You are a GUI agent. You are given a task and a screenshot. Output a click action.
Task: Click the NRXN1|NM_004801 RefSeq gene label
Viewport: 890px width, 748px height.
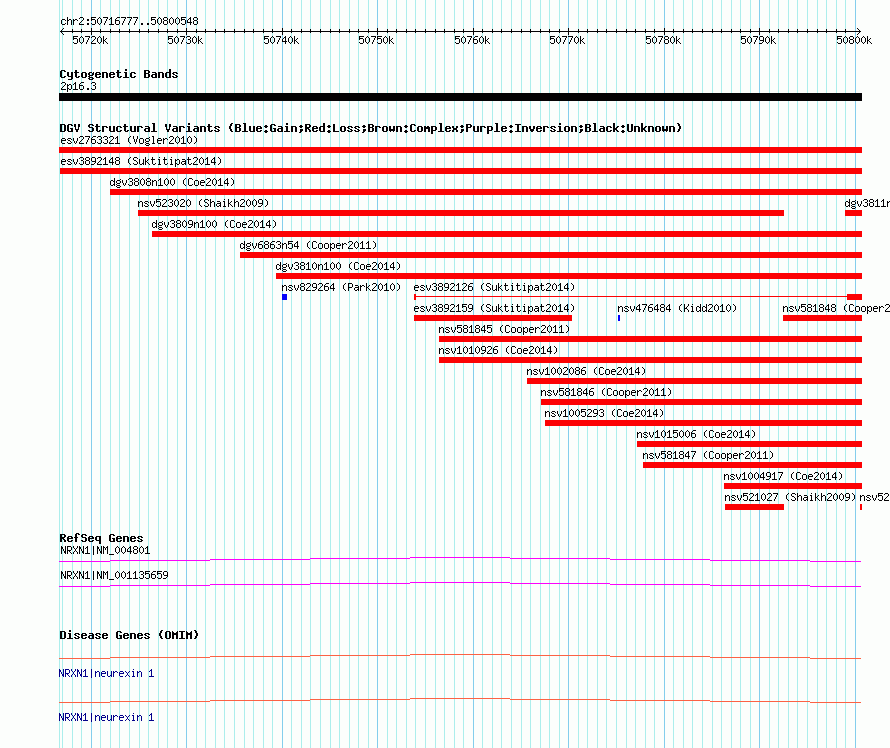(x=105, y=551)
